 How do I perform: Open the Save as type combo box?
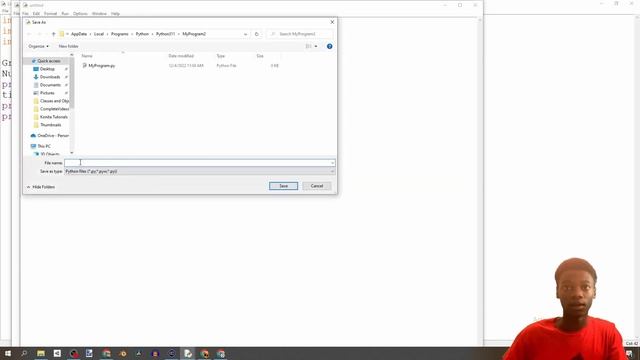click(x=200, y=171)
